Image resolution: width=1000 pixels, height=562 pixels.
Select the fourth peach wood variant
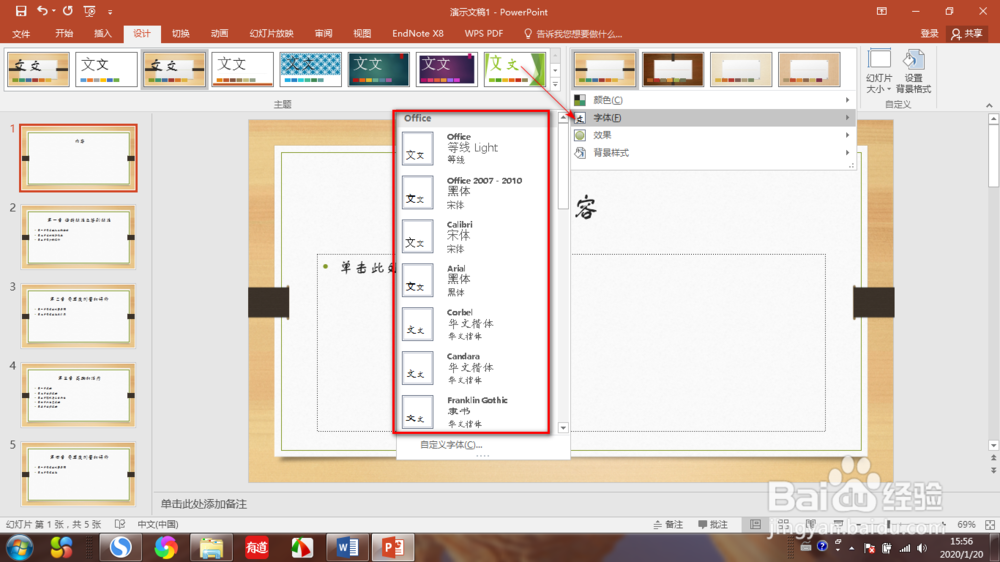[809, 69]
